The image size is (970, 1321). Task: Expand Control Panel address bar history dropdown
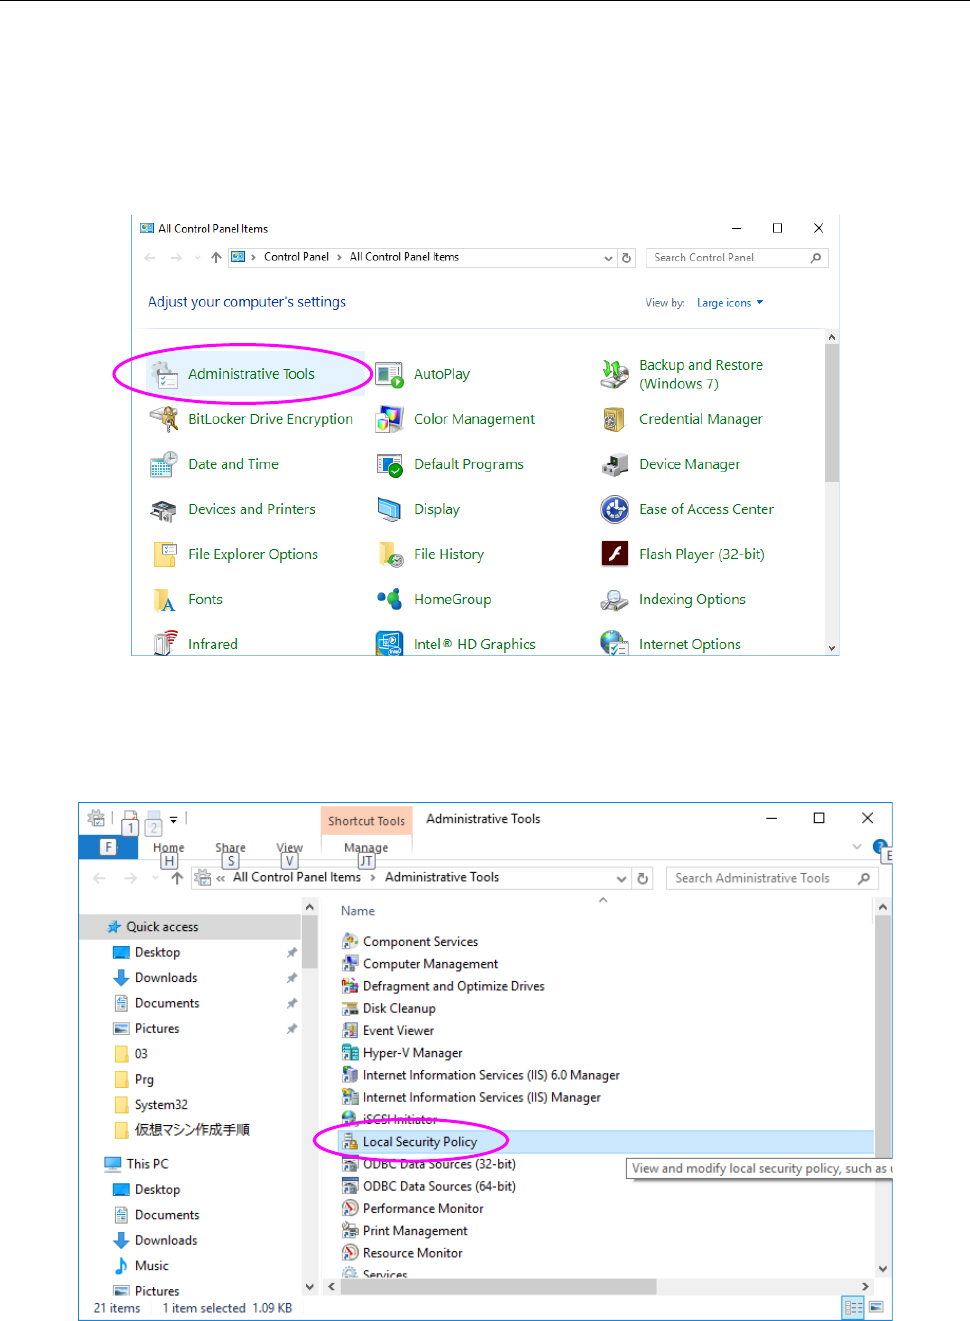pos(608,258)
